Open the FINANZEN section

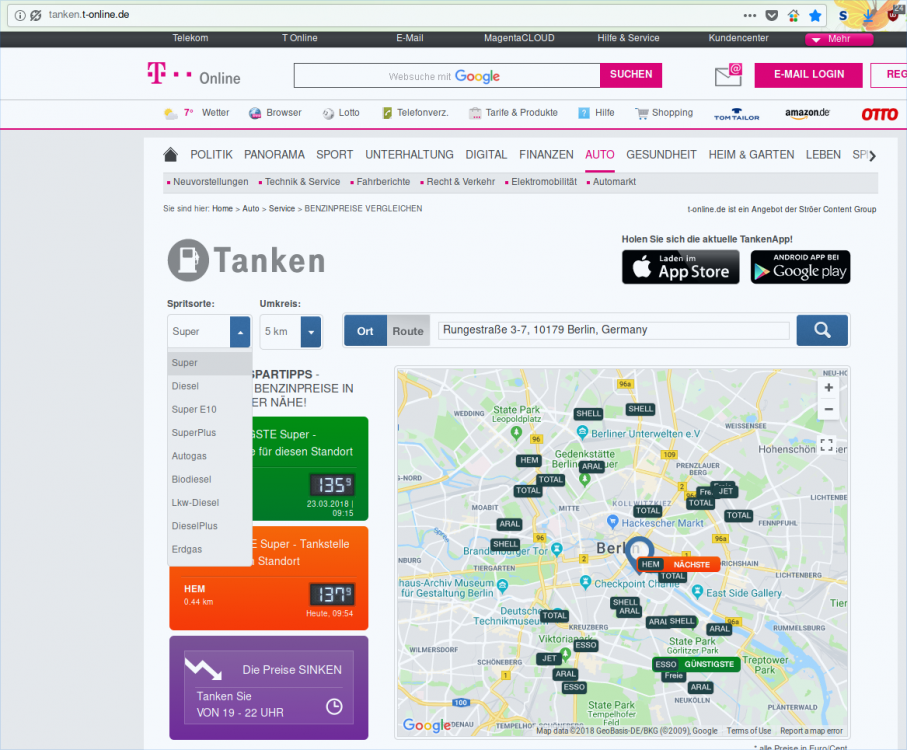coord(546,154)
